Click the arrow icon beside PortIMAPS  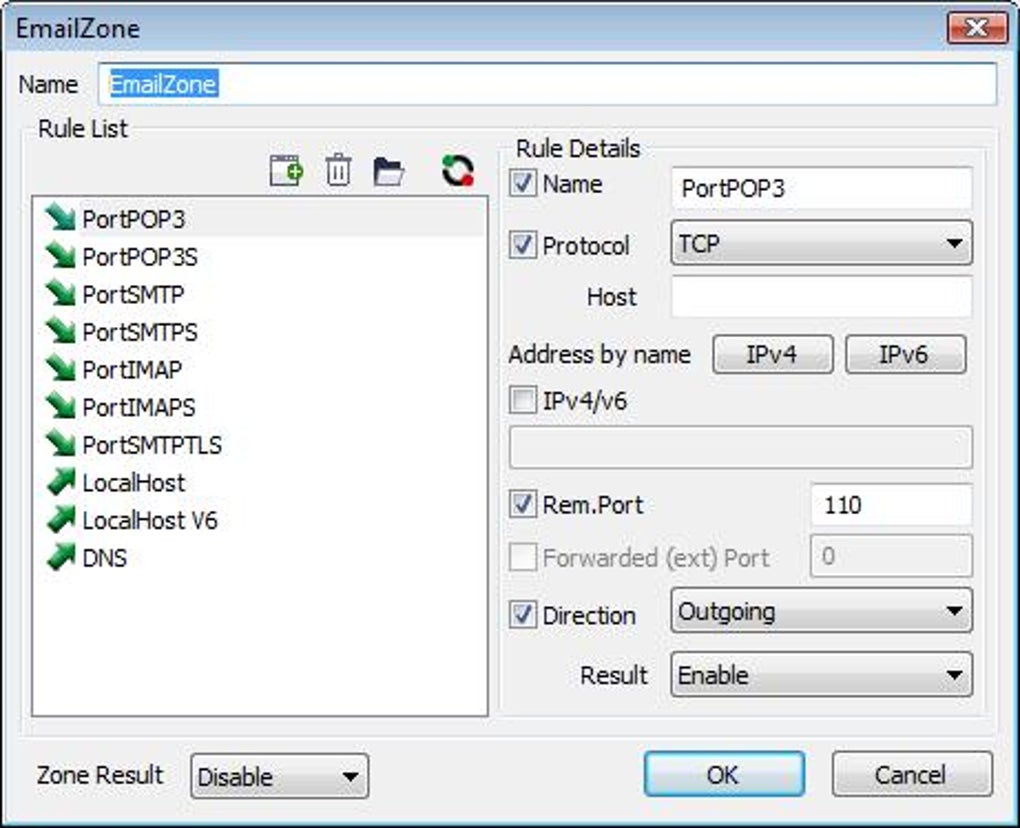tap(61, 407)
